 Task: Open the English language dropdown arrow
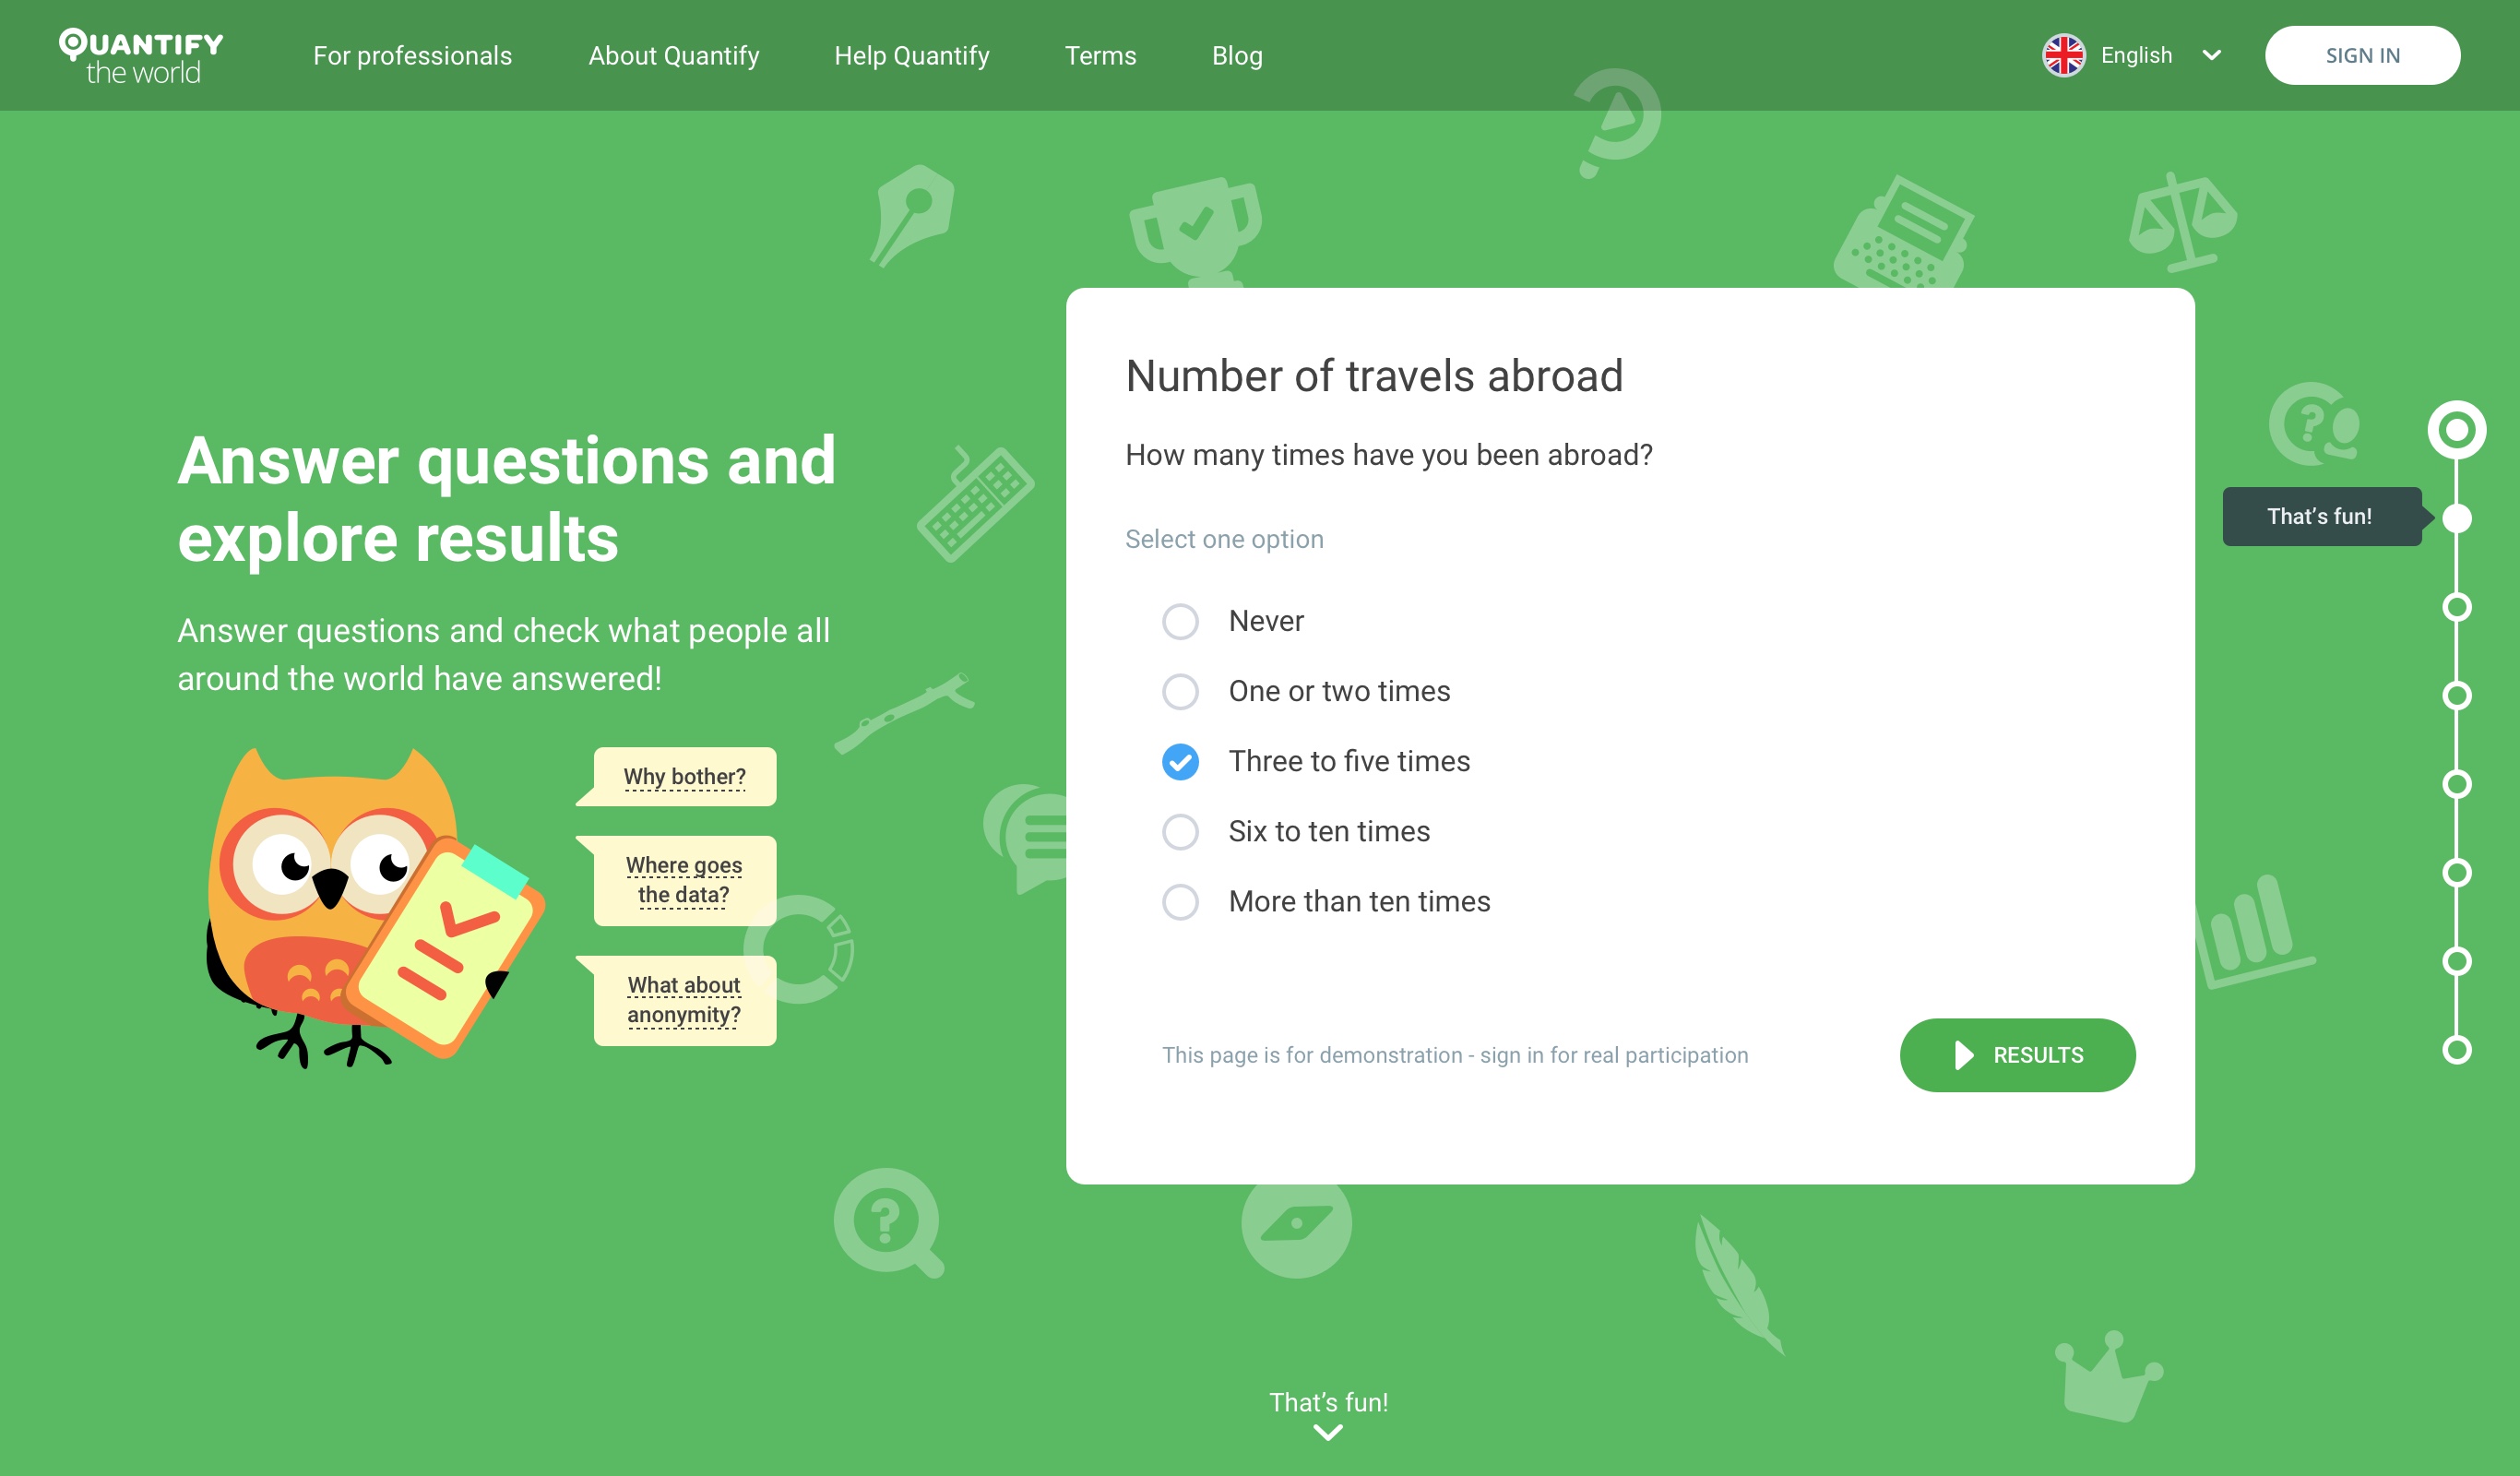pyautogui.click(x=2211, y=56)
